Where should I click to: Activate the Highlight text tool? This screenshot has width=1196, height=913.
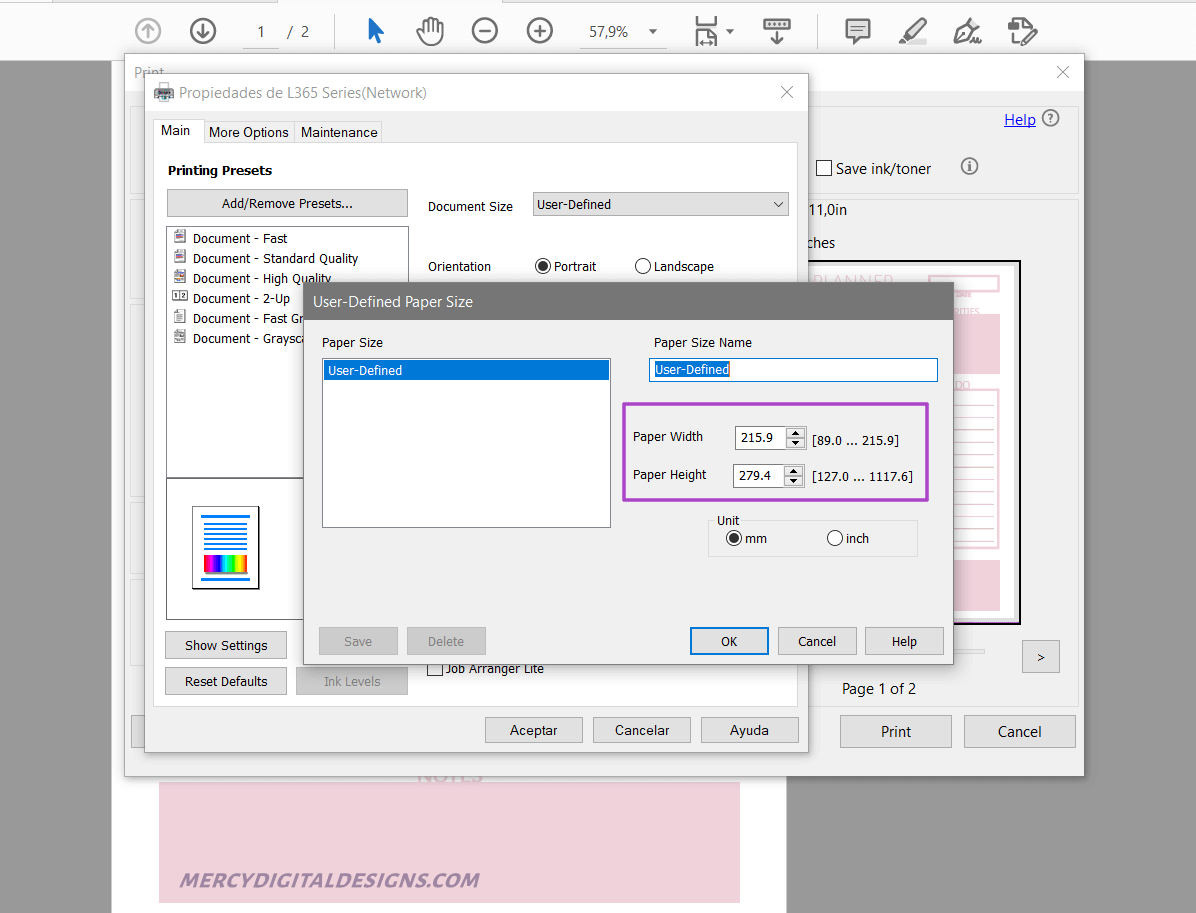912,30
